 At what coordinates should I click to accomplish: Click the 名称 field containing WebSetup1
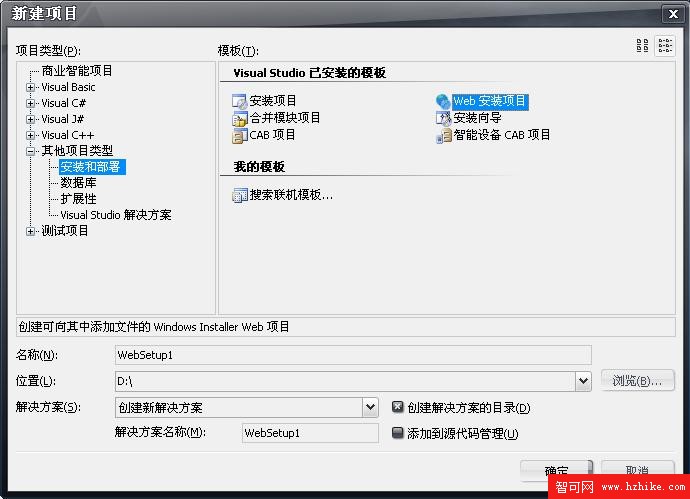pos(353,355)
